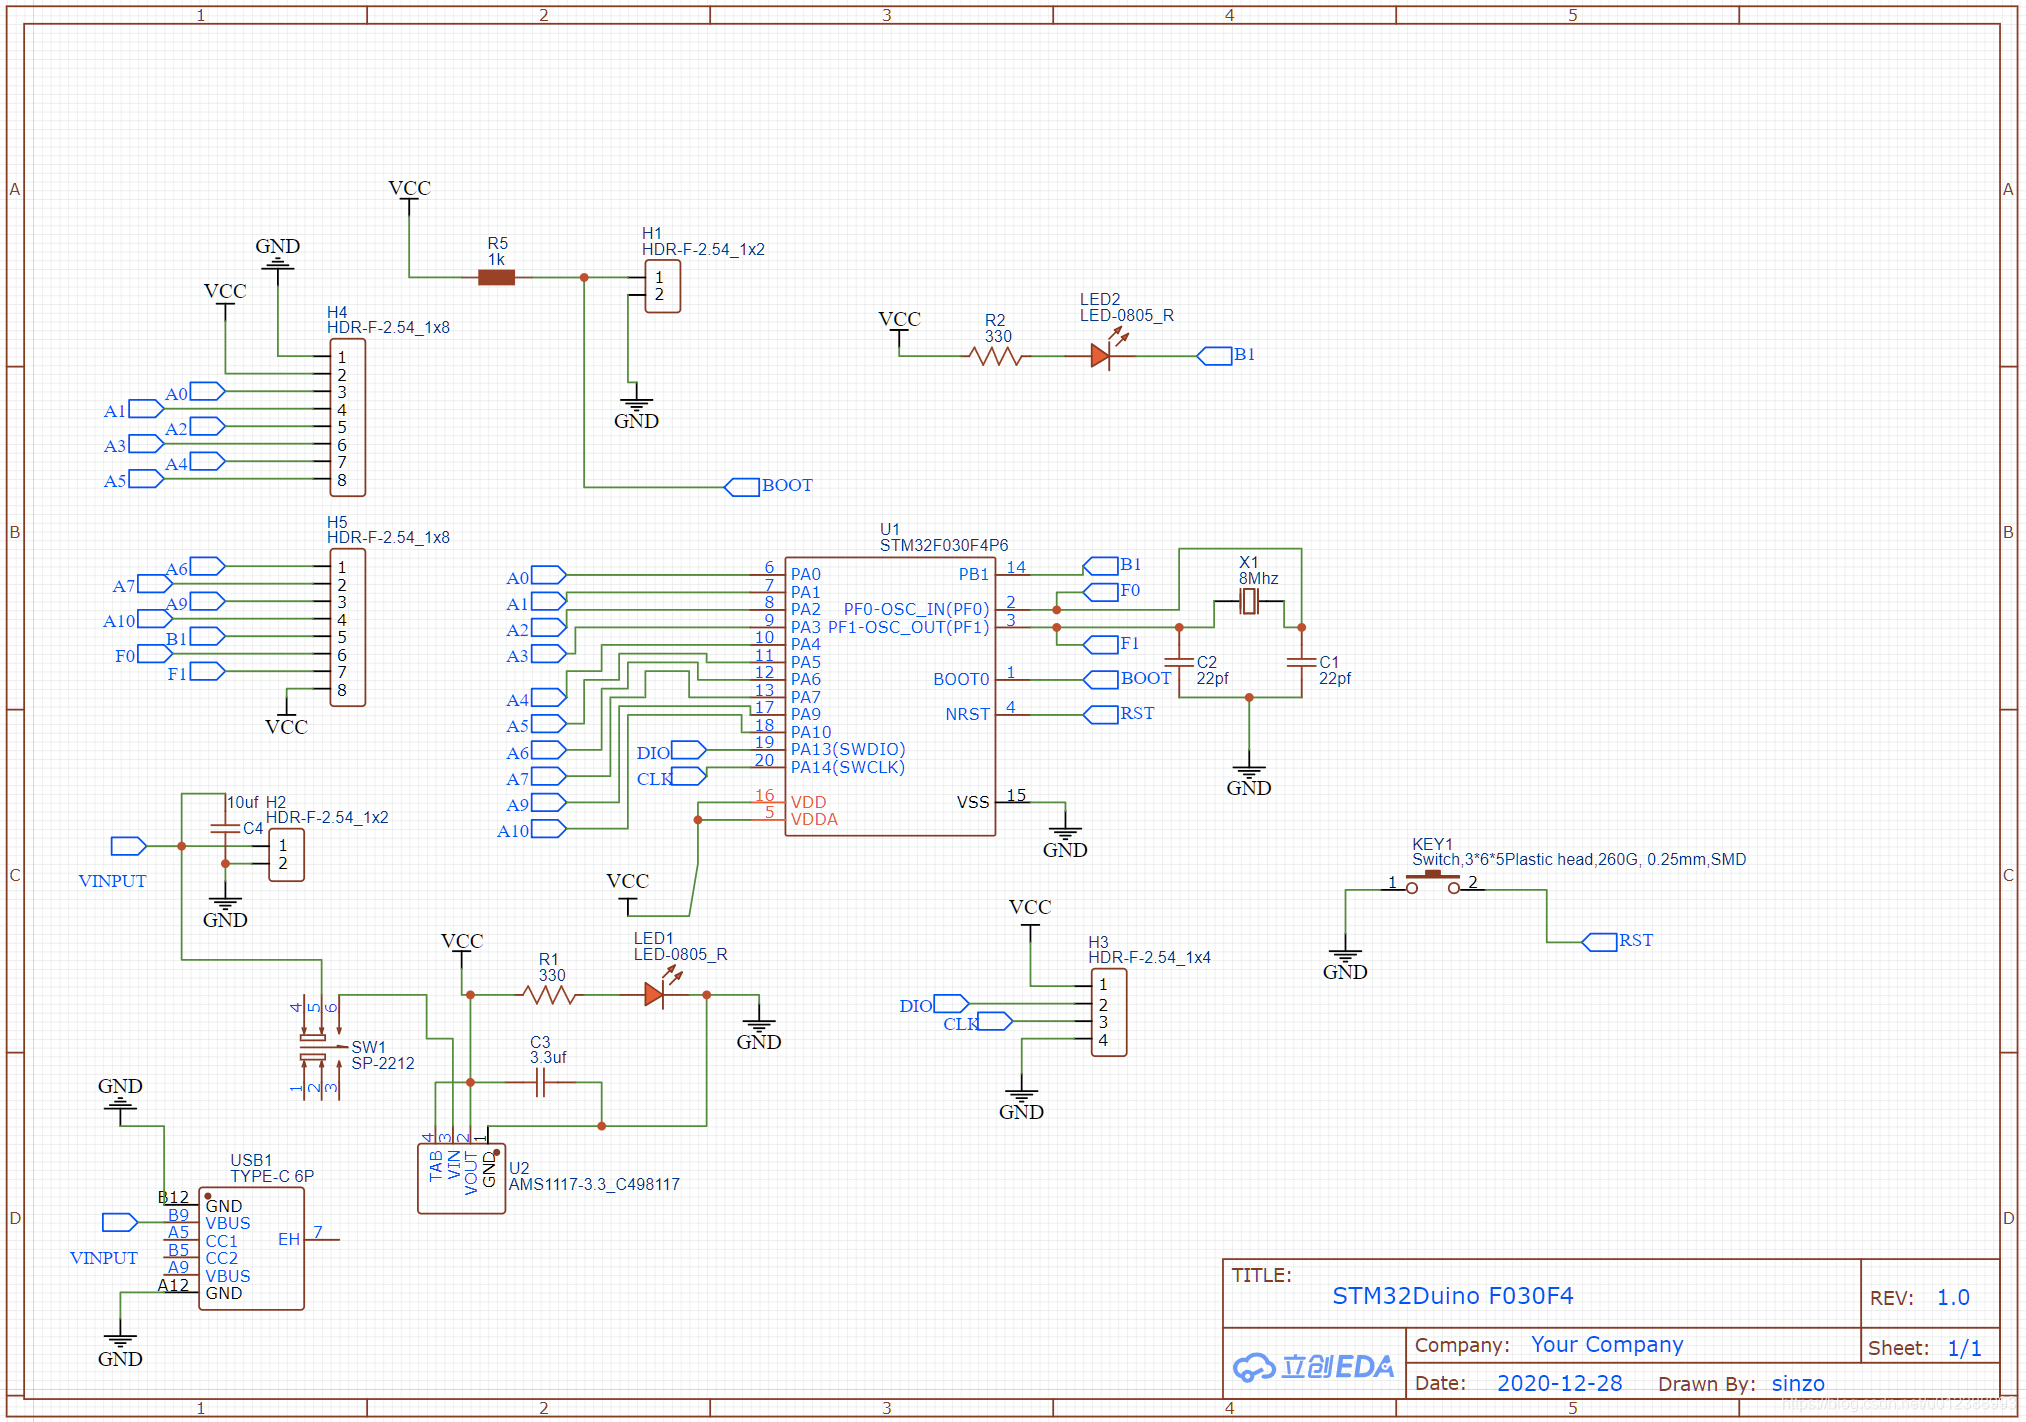Click the date 2020-12-28 field
The width and height of the screenshot is (2026, 1422).
pos(1559,1383)
